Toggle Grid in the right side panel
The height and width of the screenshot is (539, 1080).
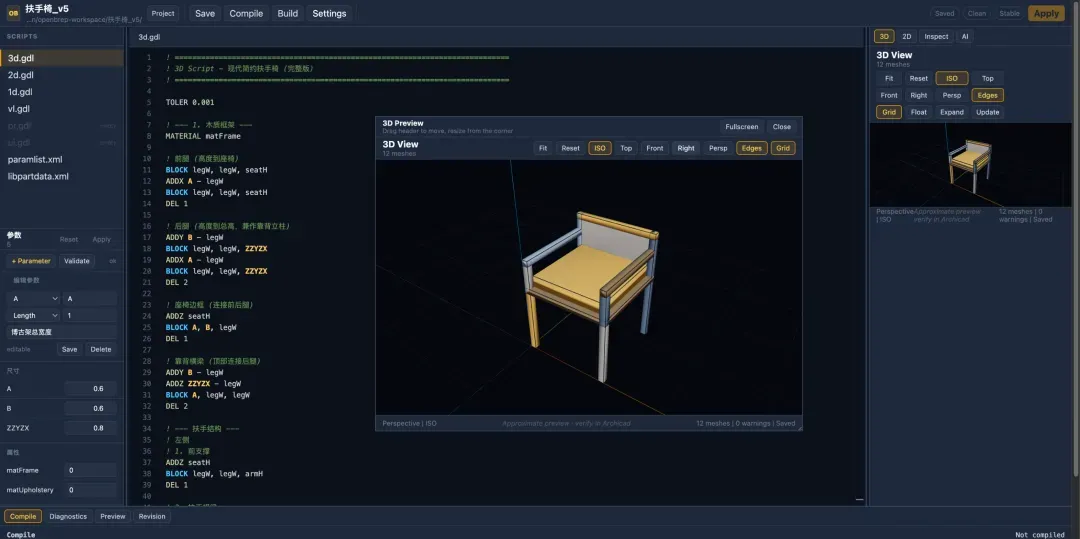pyautogui.click(x=889, y=112)
